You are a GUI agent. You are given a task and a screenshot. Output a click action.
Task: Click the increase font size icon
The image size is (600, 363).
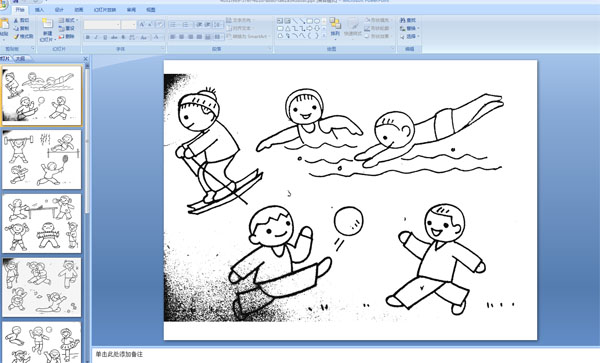[142, 25]
